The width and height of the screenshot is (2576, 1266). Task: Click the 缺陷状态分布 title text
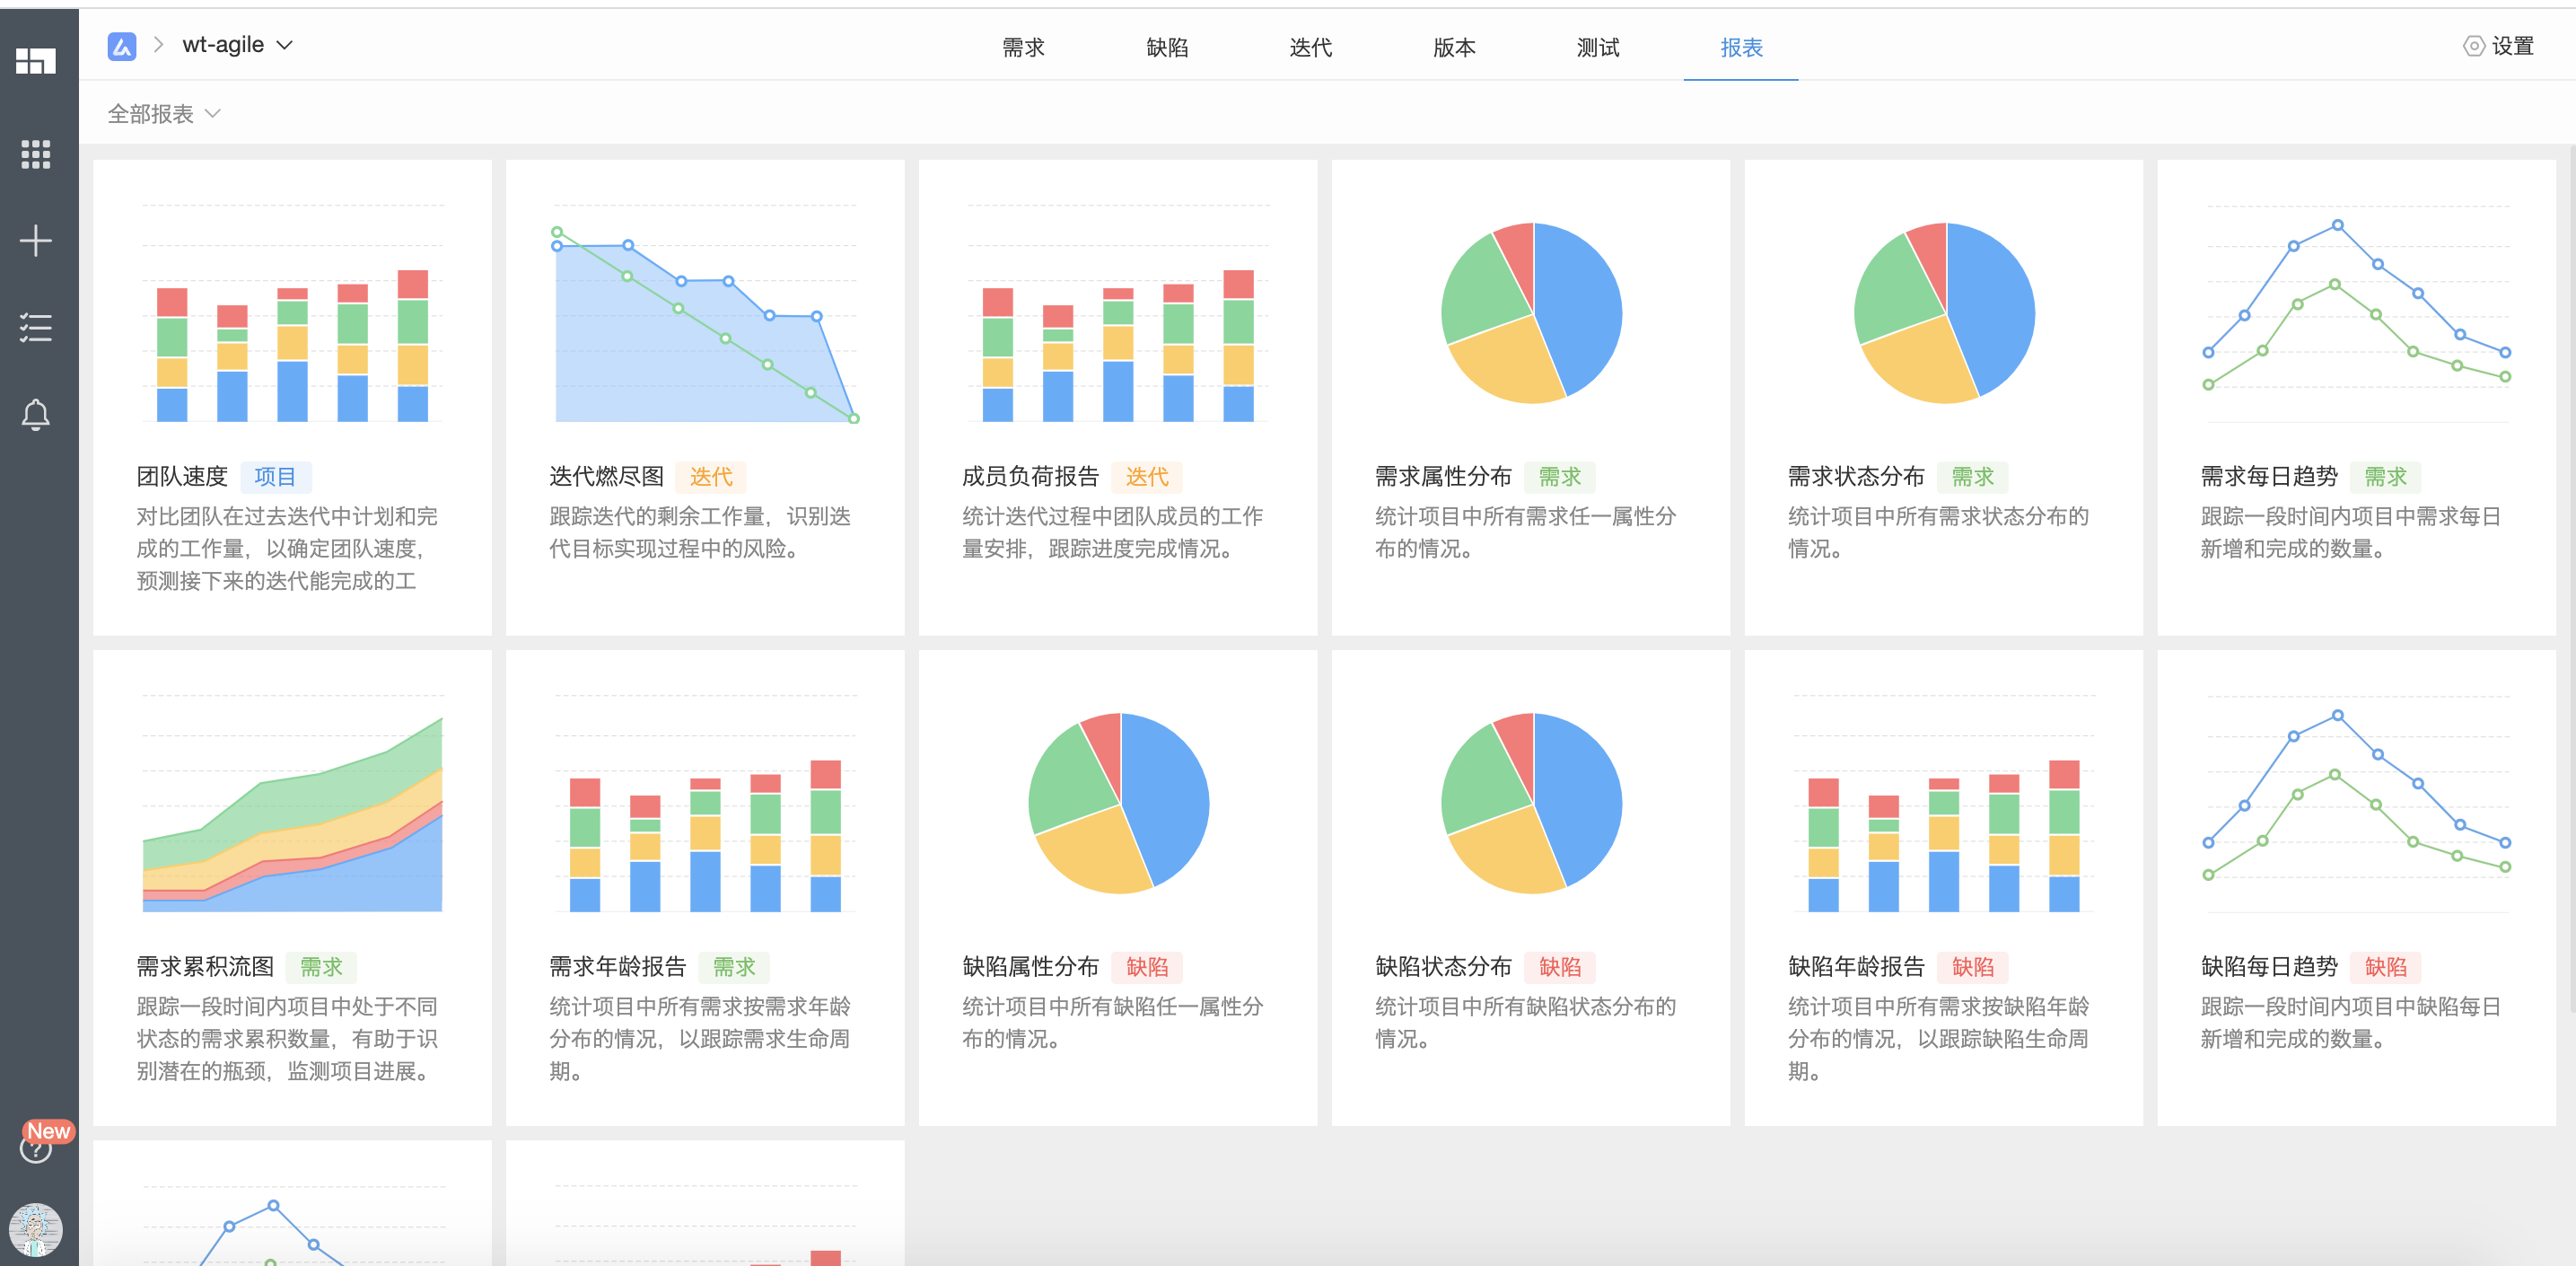(1444, 966)
